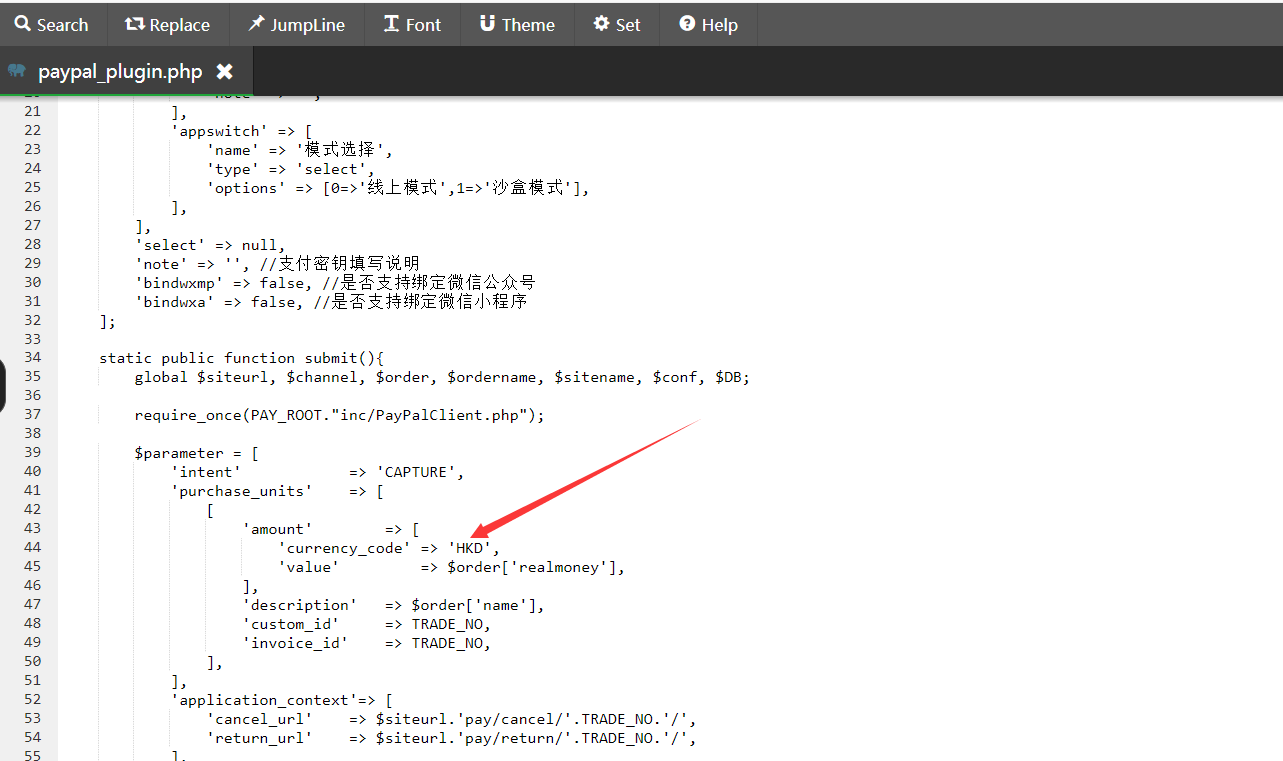Image resolution: width=1283 pixels, height=761 pixels.
Task: Open the Replace tool
Action: point(168,25)
